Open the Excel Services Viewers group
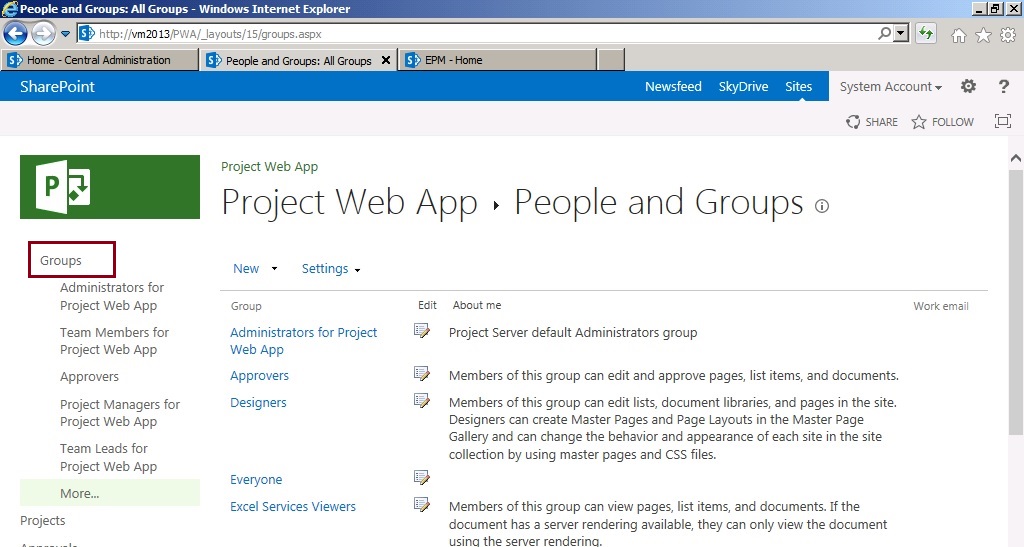1024x547 pixels. [x=293, y=507]
